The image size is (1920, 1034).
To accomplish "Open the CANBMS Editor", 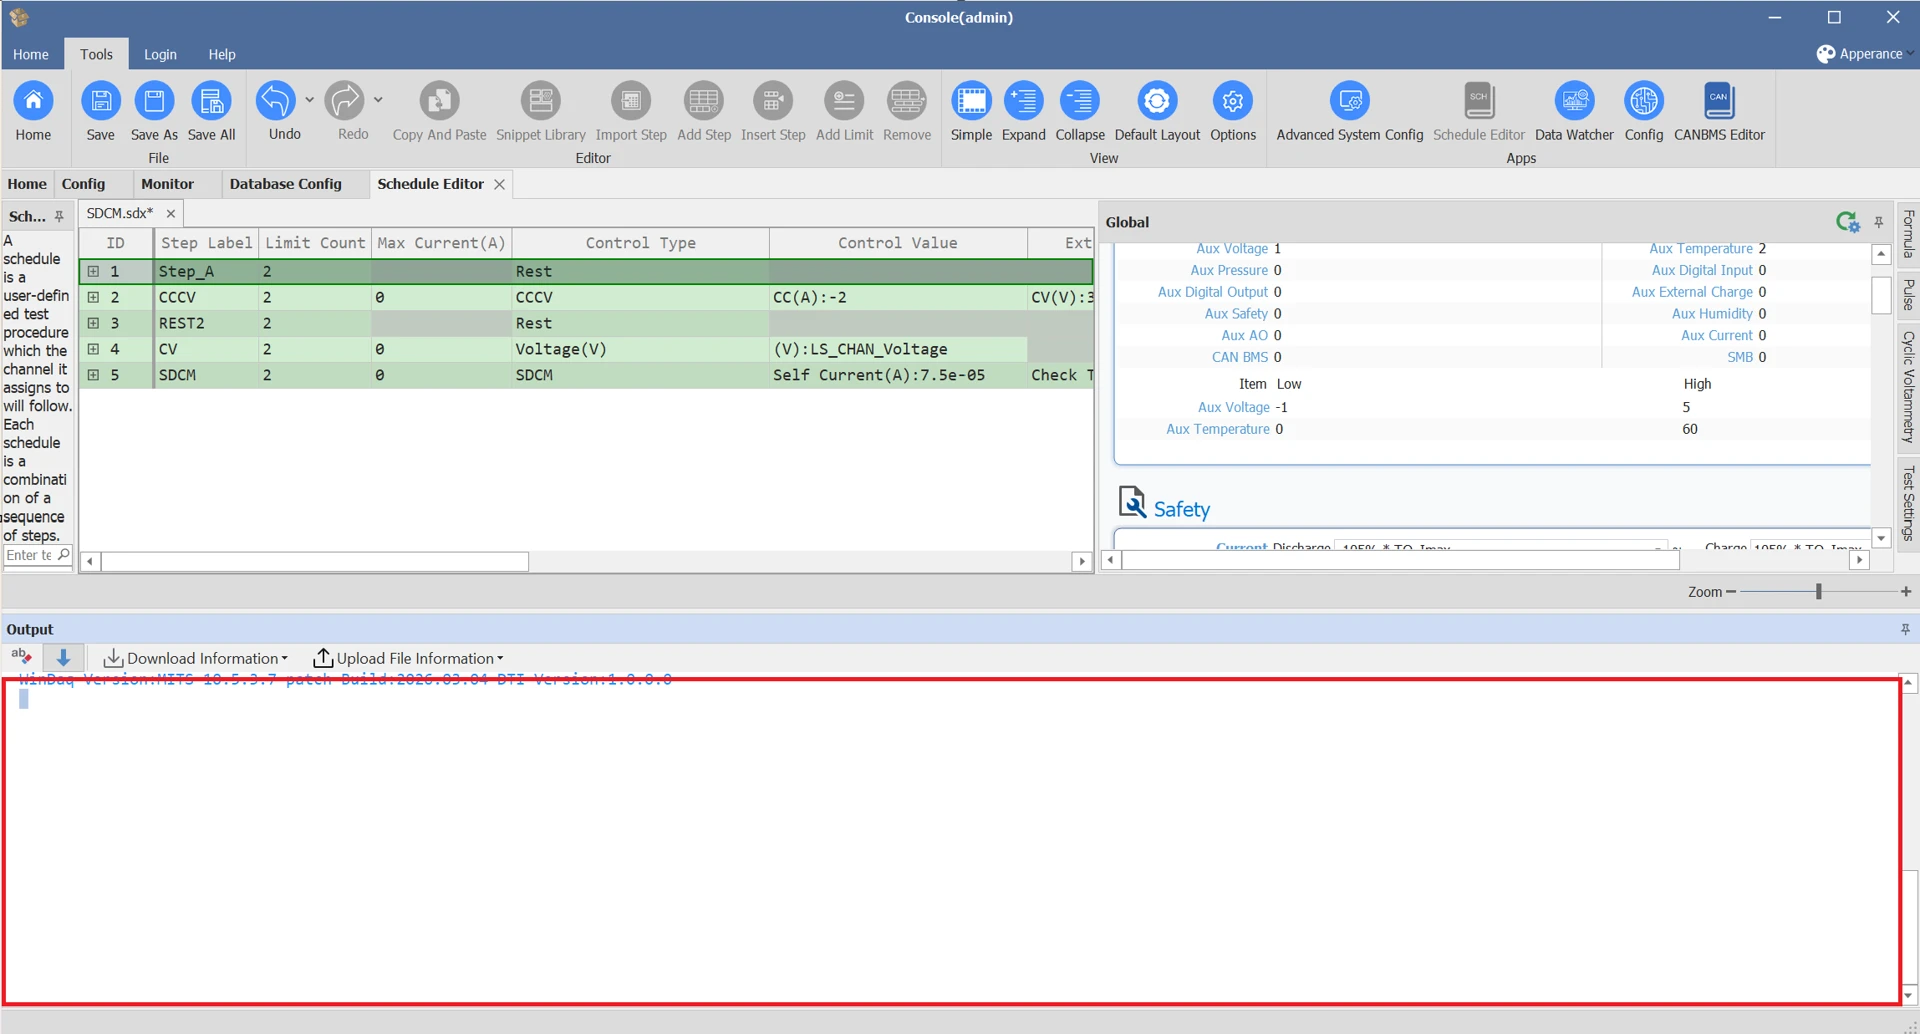I will click(1719, 101).
